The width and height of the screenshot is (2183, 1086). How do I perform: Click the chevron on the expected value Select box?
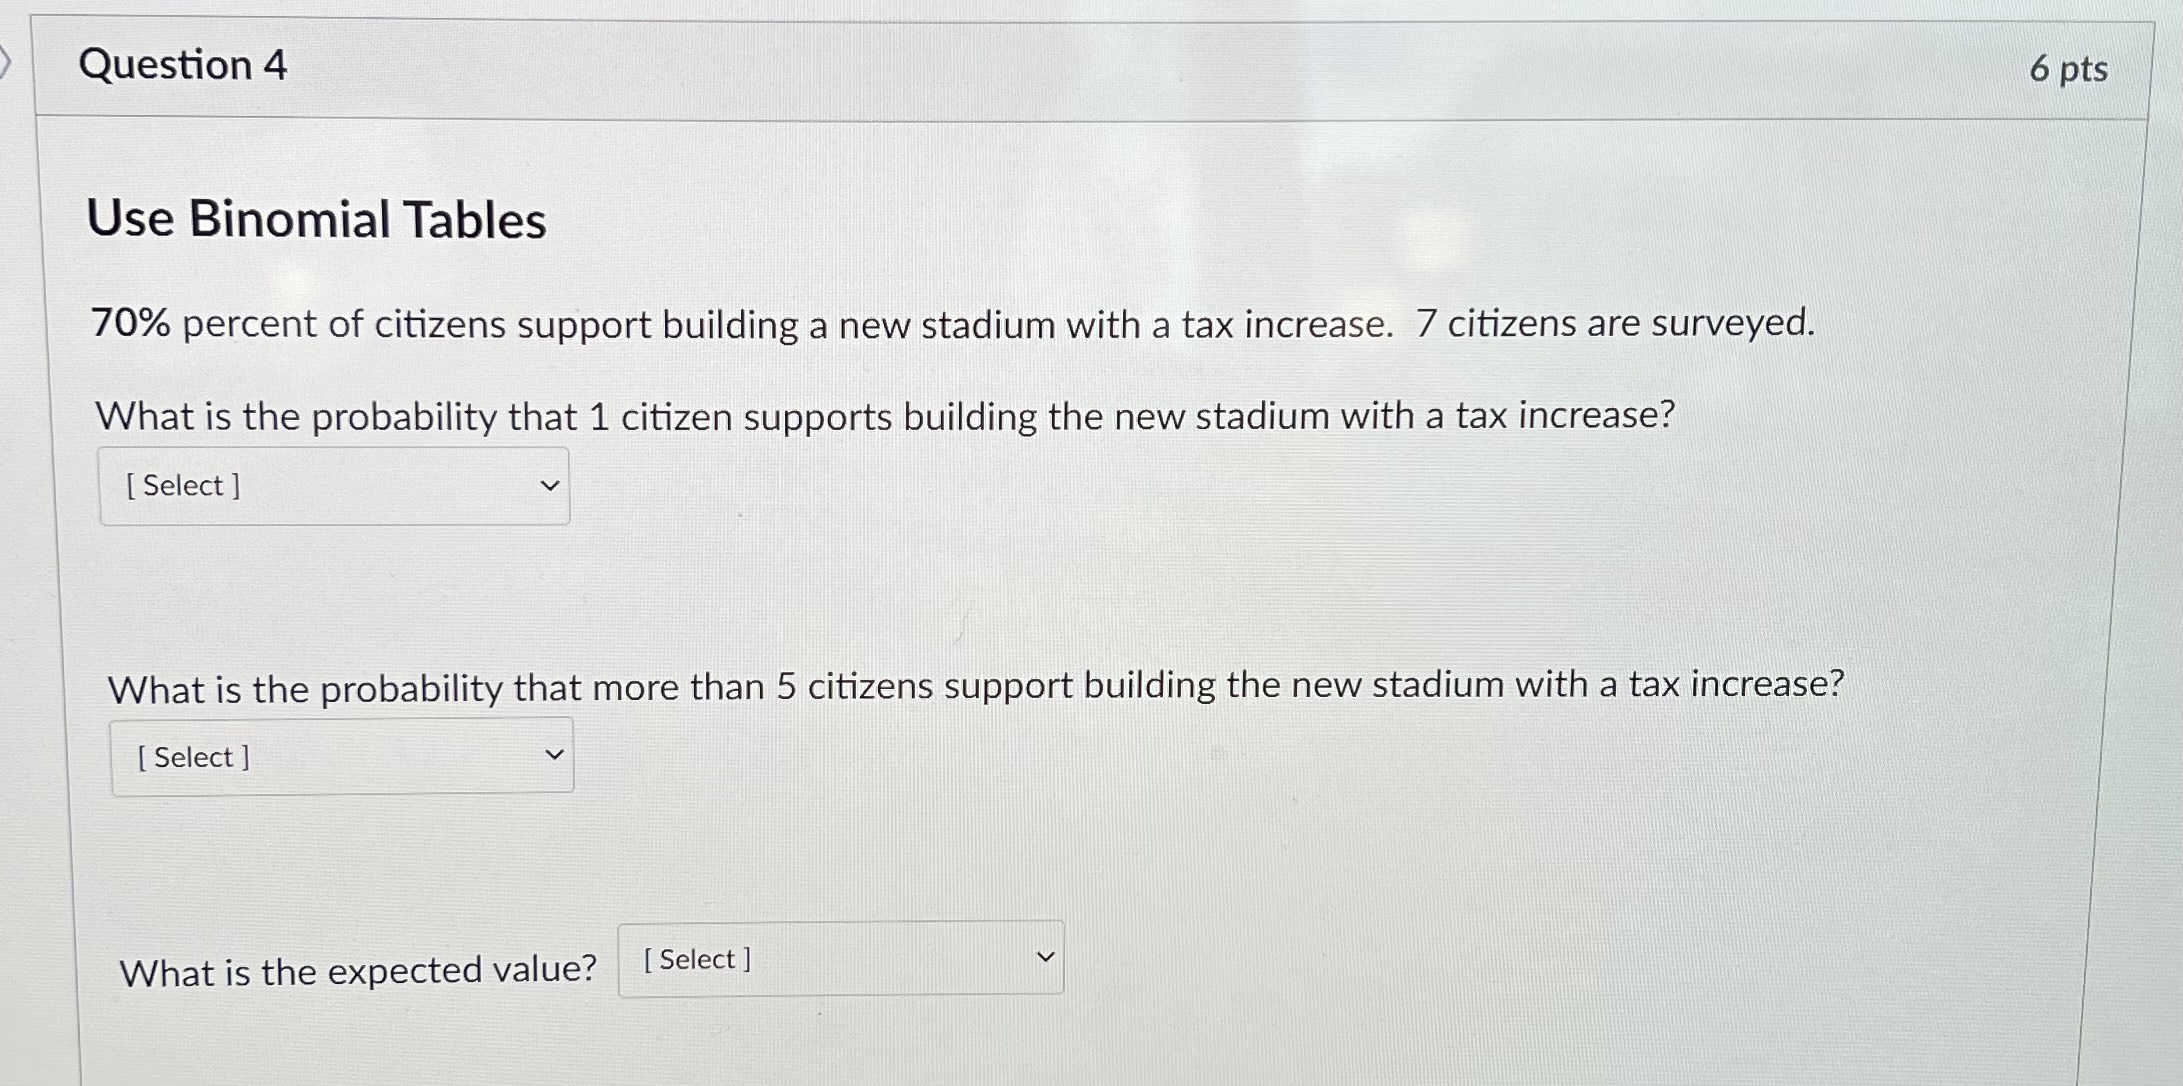(x=1044, y=956)
